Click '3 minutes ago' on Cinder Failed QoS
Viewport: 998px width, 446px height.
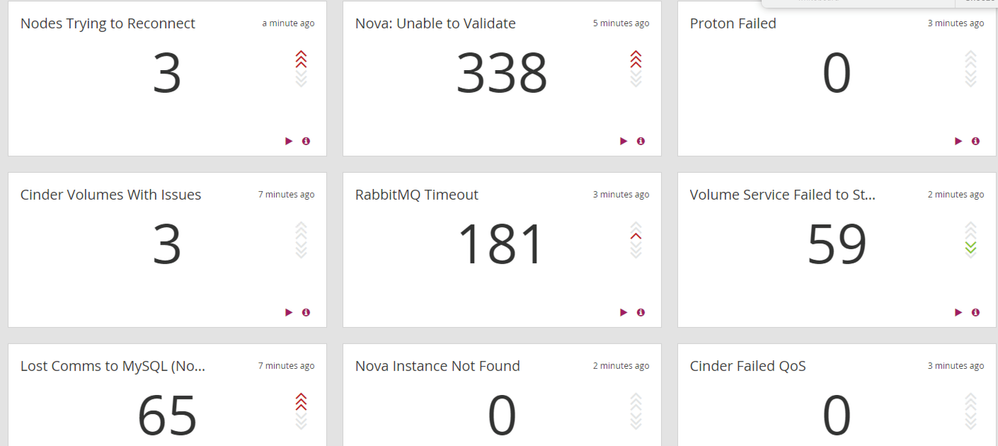tap(956, 366)
